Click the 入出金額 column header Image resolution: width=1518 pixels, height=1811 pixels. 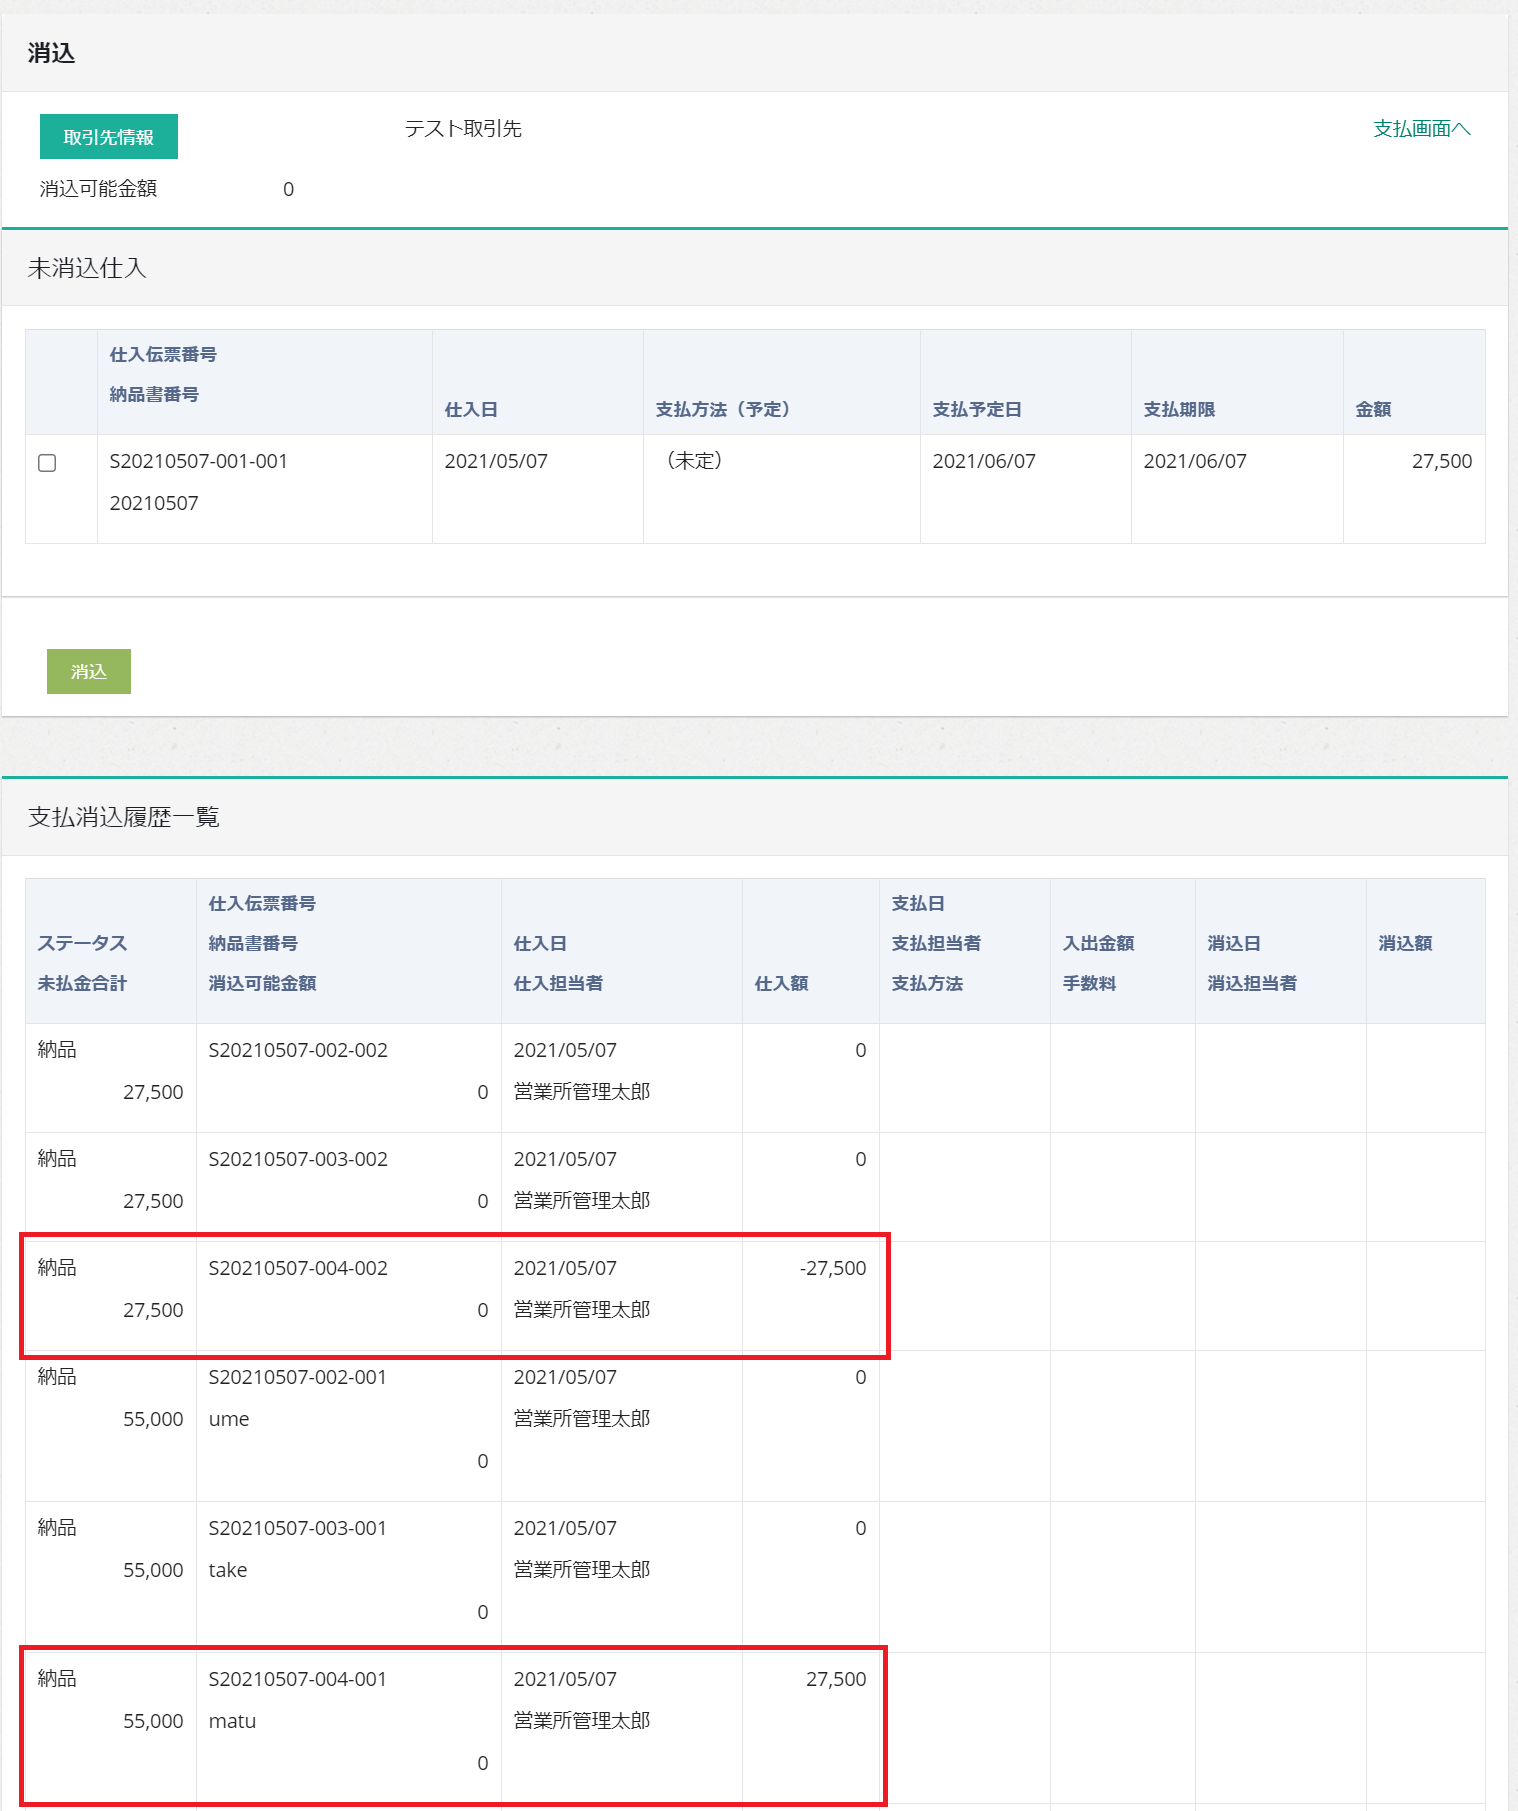pos(1098,943)
